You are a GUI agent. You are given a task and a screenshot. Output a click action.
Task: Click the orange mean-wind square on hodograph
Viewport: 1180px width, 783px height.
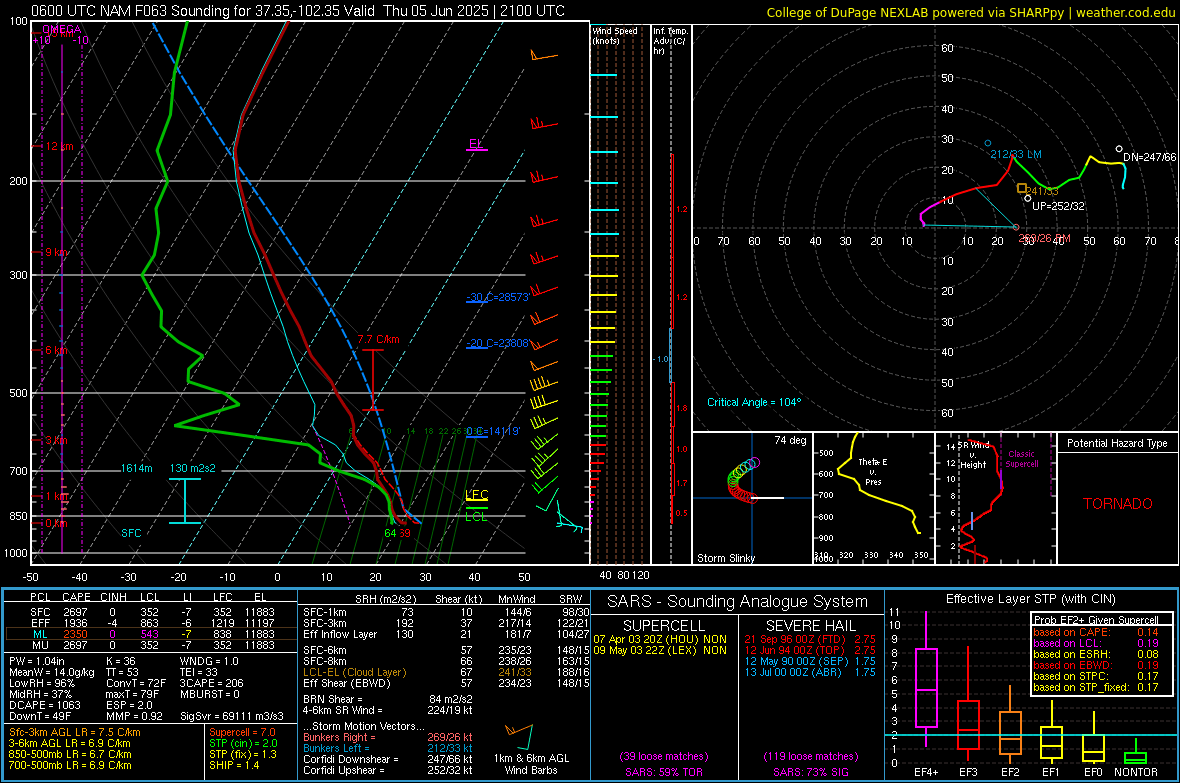click(x=1021, y=188)
